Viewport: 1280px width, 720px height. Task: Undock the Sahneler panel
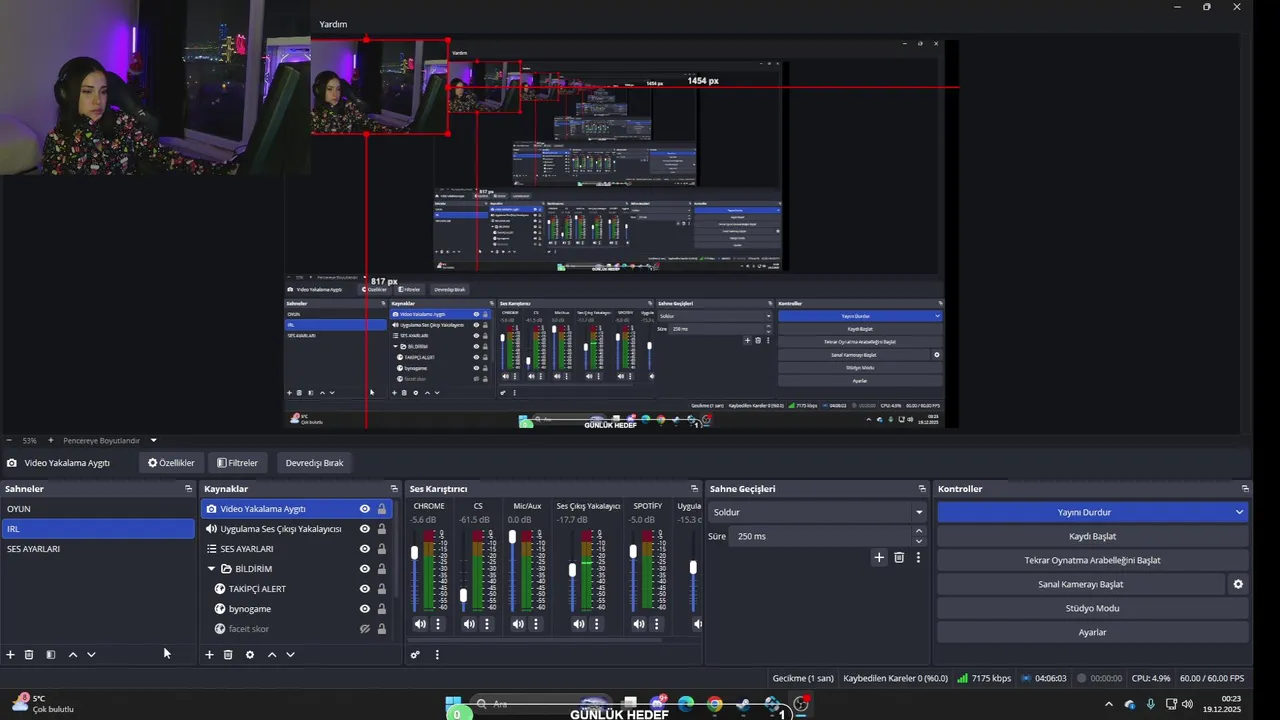(x=188, y=489)
